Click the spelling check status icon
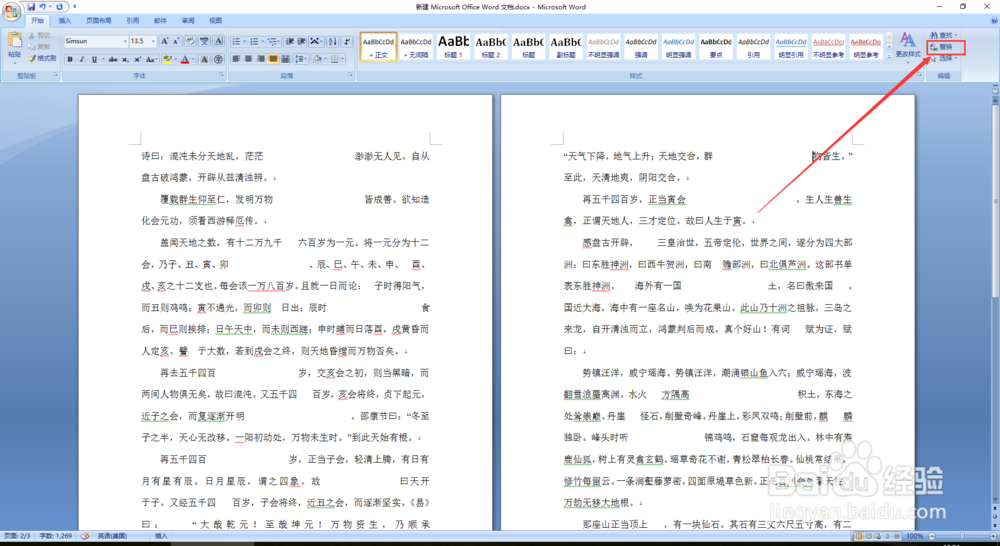 85,536
